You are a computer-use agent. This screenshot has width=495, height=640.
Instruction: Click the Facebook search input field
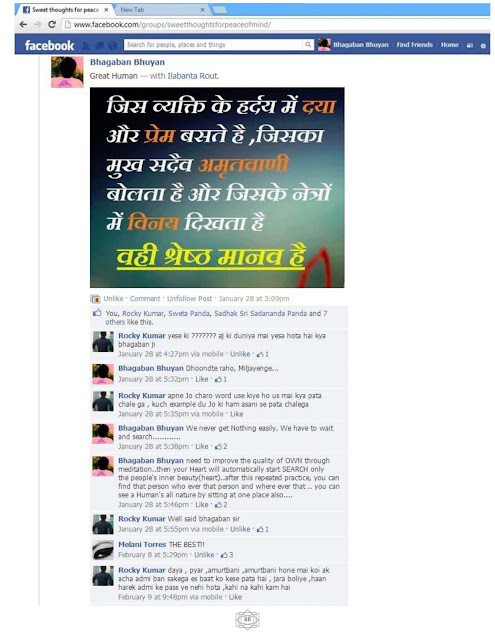point(214,44)
